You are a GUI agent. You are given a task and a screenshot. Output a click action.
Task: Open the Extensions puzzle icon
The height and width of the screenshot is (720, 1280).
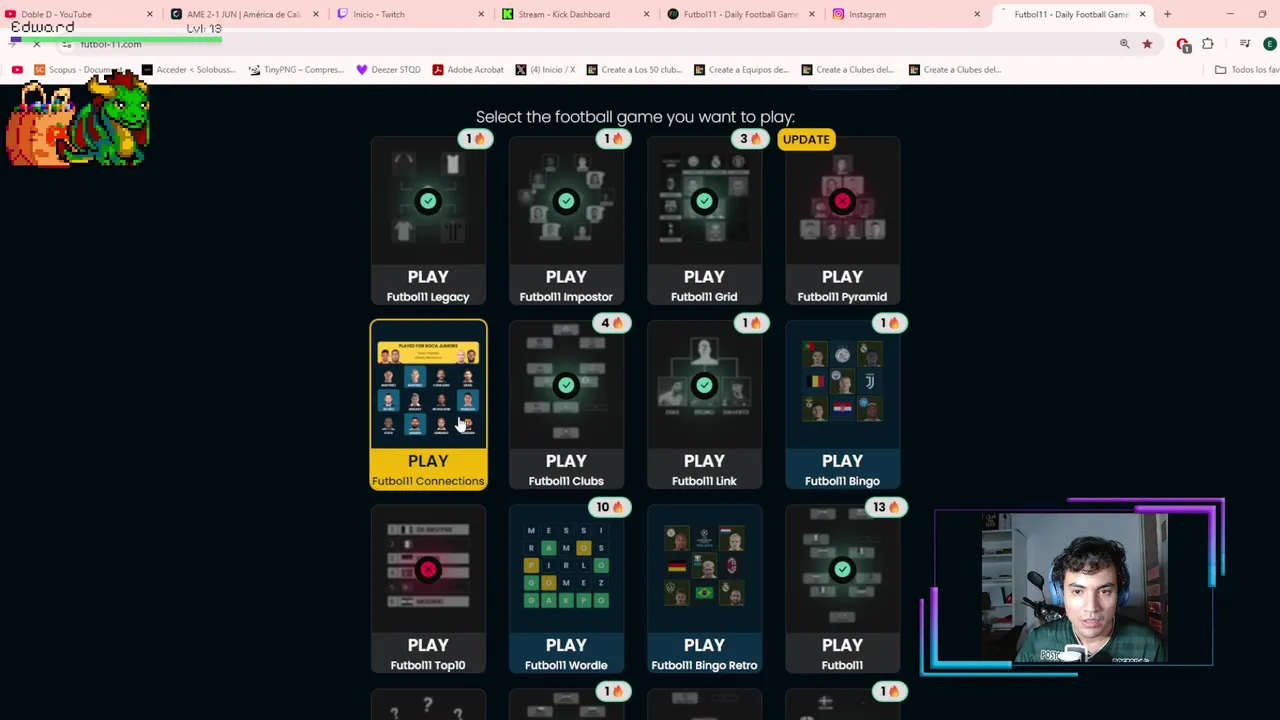(x=1208, y=44)
